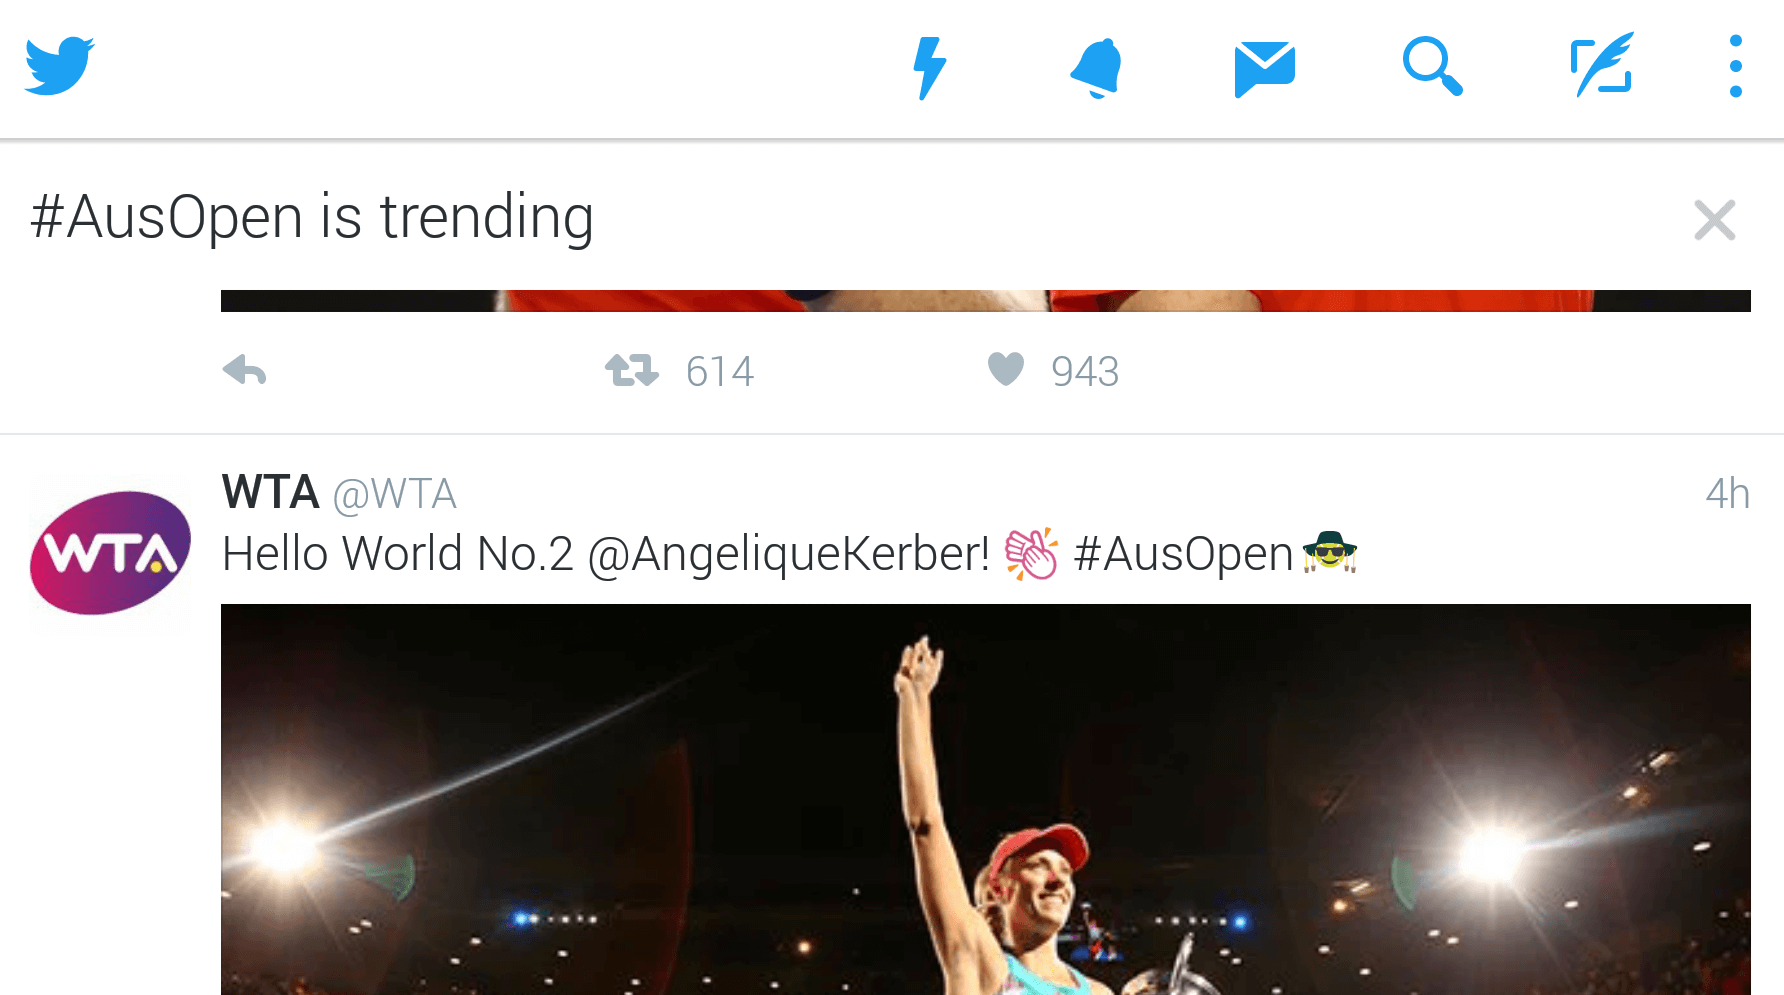Compose a new tweet
This screenshot has height=995, width=1784.
tap(1601, 66)
